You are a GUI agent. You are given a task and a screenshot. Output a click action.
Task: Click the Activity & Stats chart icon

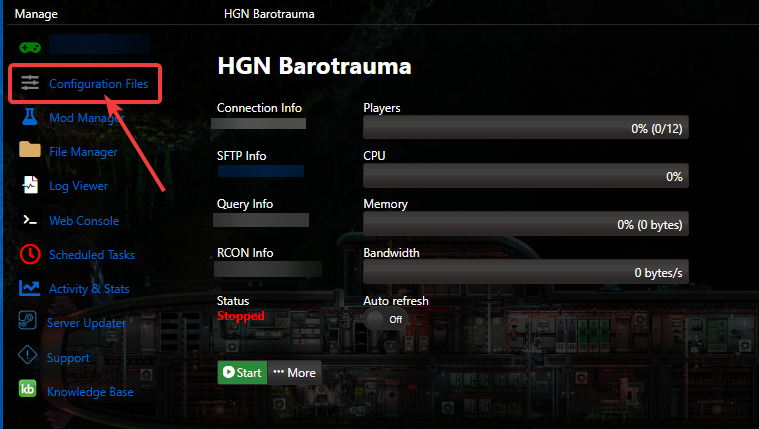pos(30,288)
